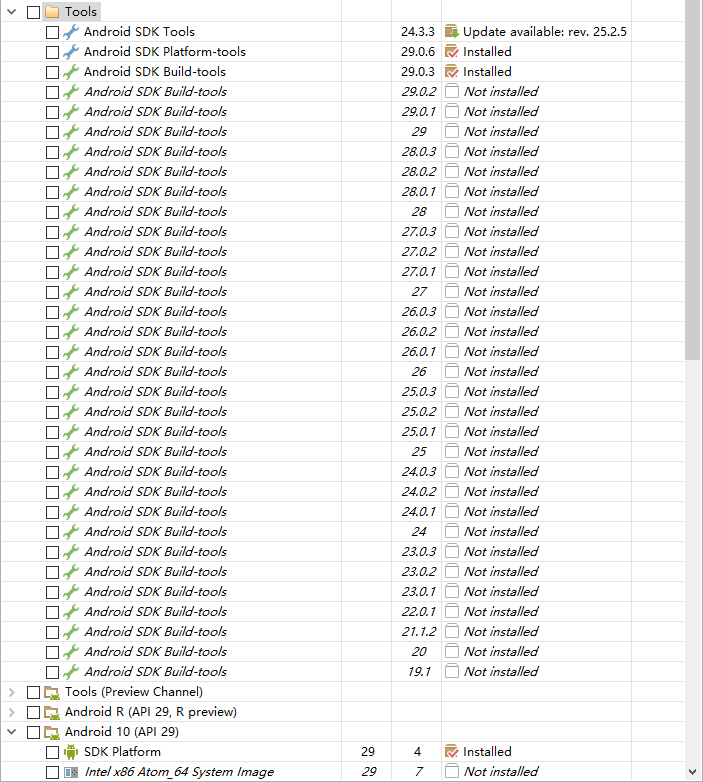The width and height of the screenshot is (703, 782).
Task: Select the Build-tools row with revision 27.0.3
Action: coord(343,232)
